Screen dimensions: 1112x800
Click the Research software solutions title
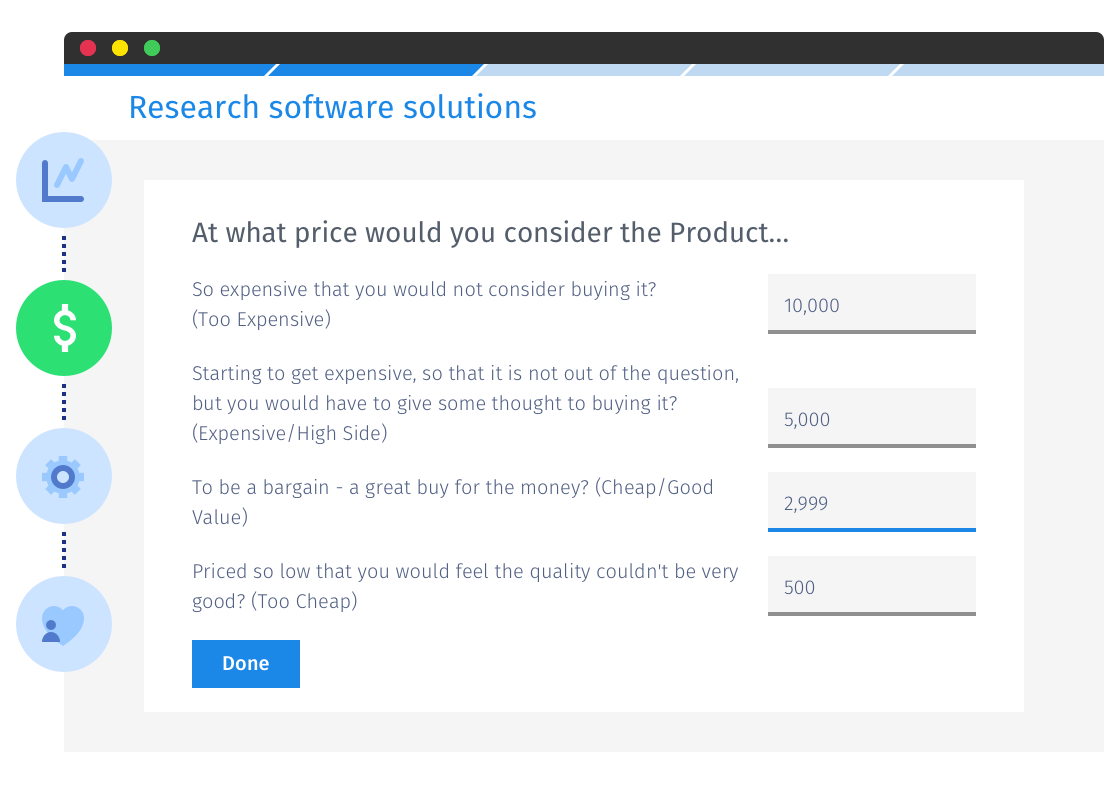click(332, 107)
